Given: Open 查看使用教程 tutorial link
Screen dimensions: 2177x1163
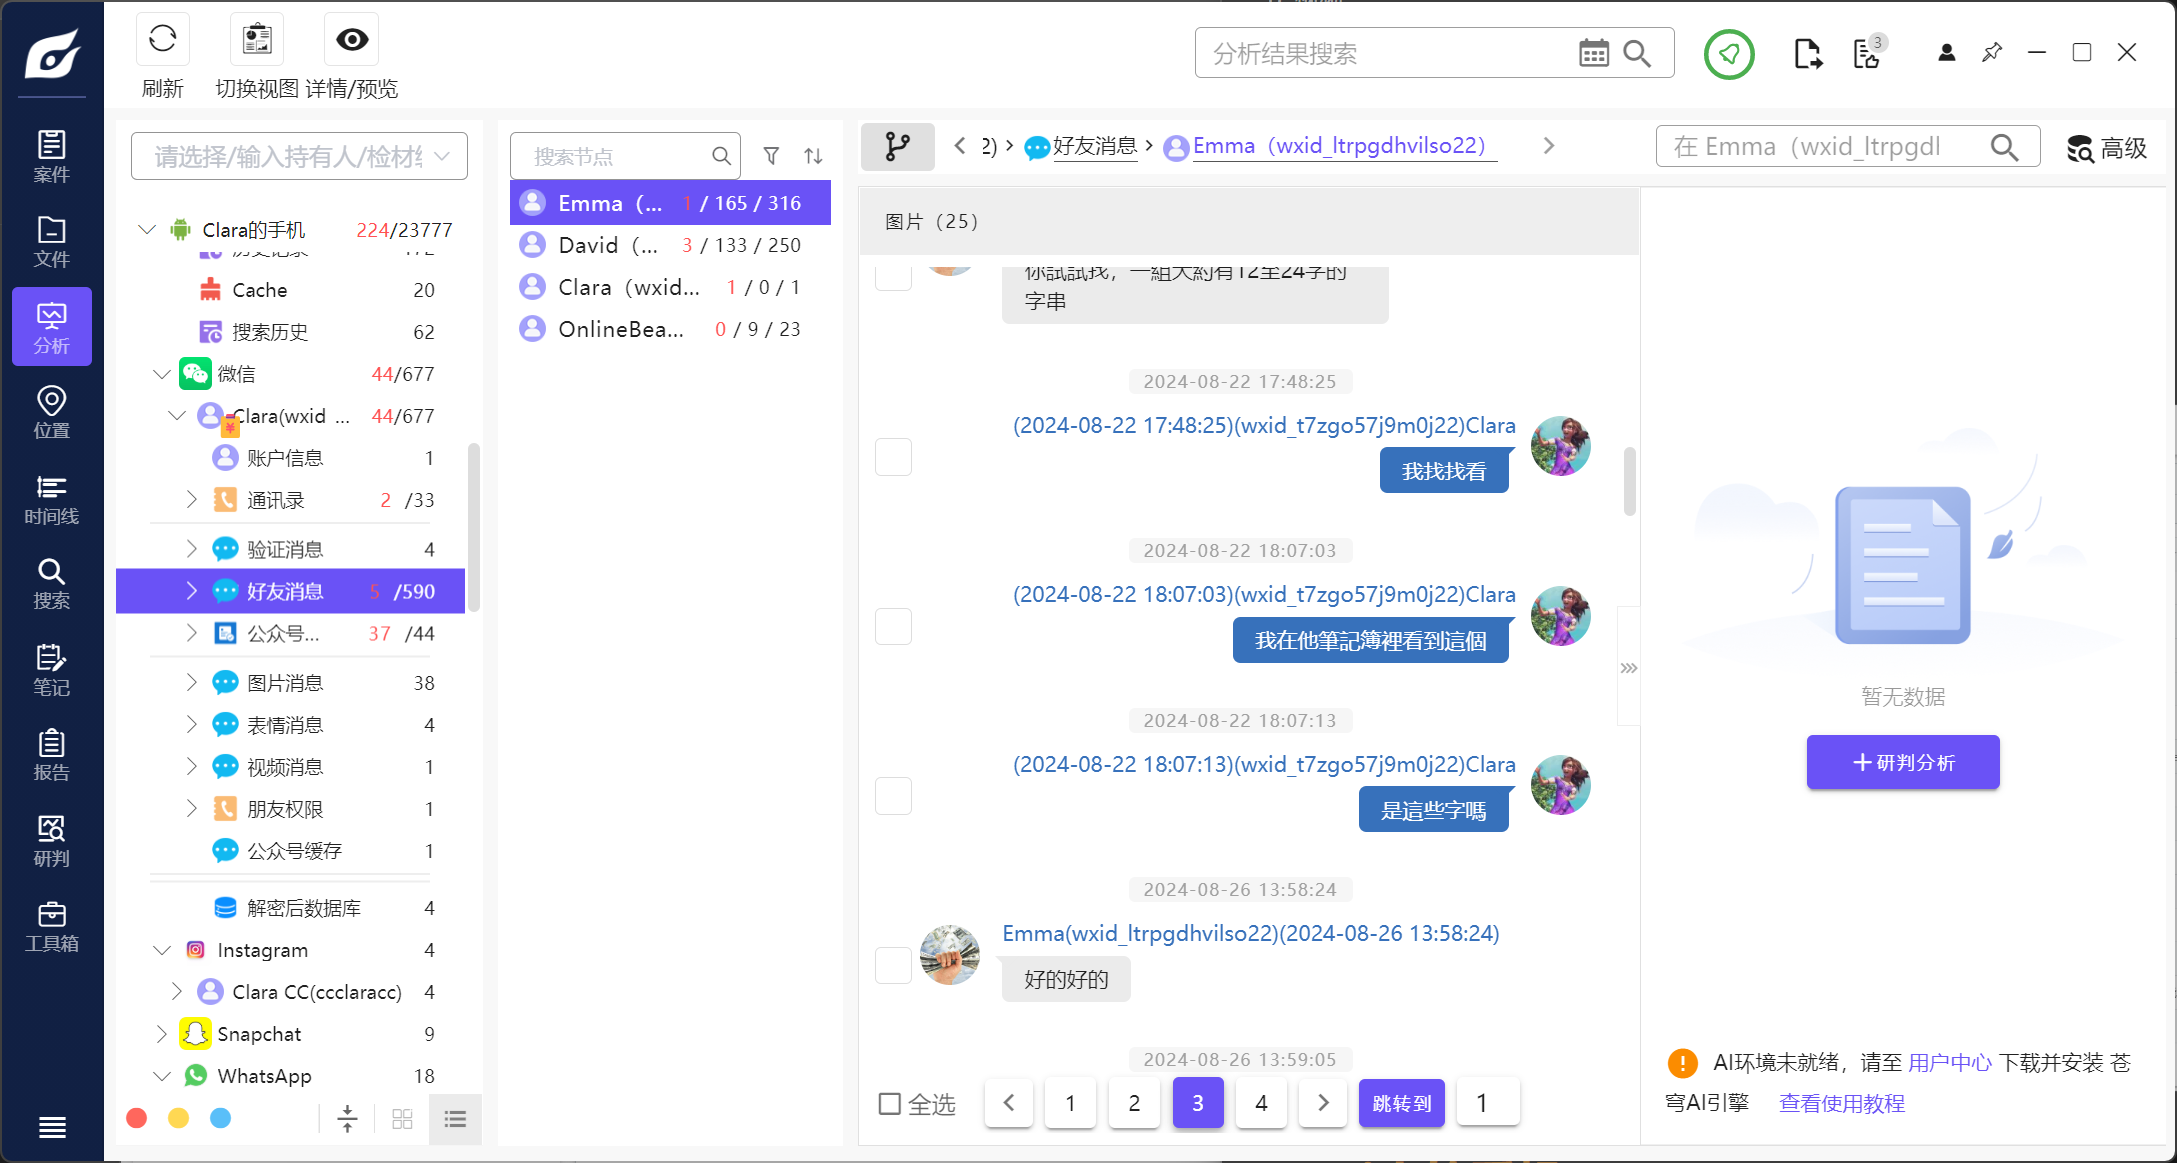Looking at the screenshot, I should [x=1841, y=1103].
